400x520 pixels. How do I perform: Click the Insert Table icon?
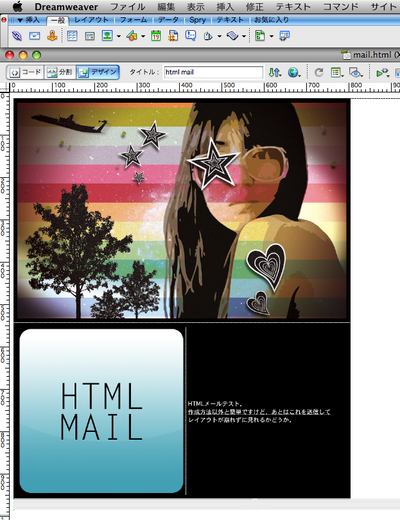point(72,36)
